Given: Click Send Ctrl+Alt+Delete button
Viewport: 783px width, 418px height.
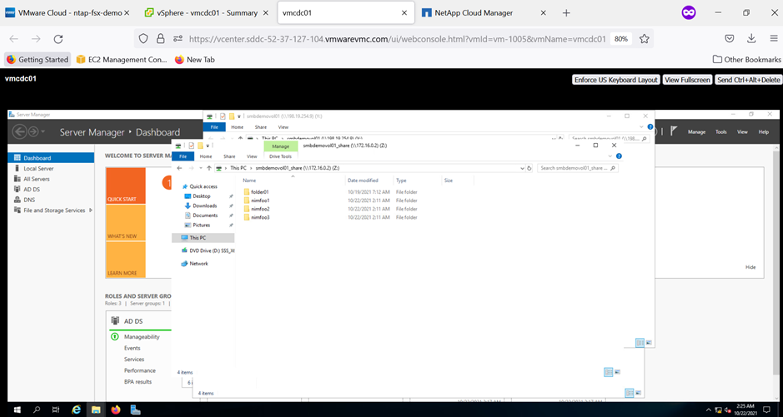Looking at the screenshot, I should (748, 79).
